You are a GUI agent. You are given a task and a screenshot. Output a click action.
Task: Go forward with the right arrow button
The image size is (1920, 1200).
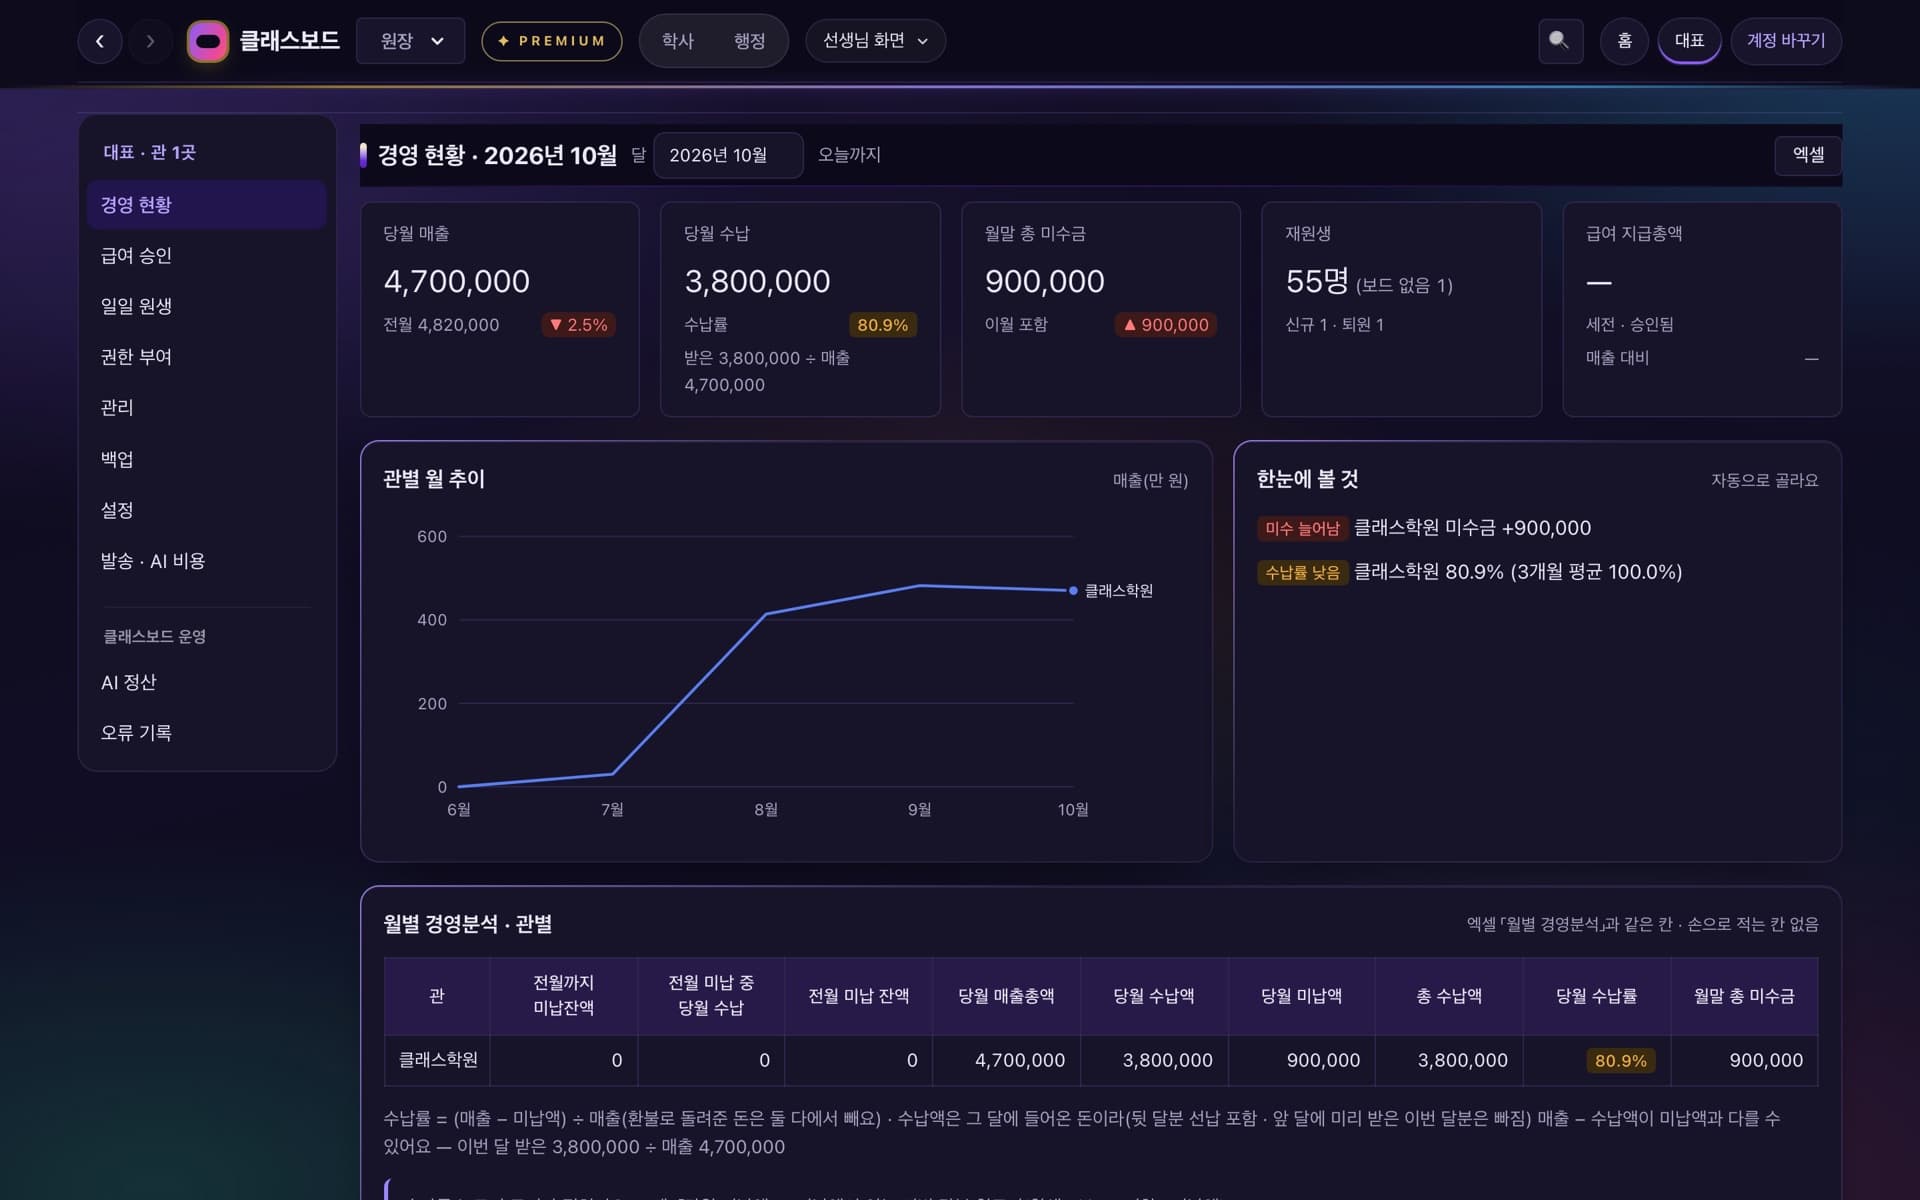(151, 41)
